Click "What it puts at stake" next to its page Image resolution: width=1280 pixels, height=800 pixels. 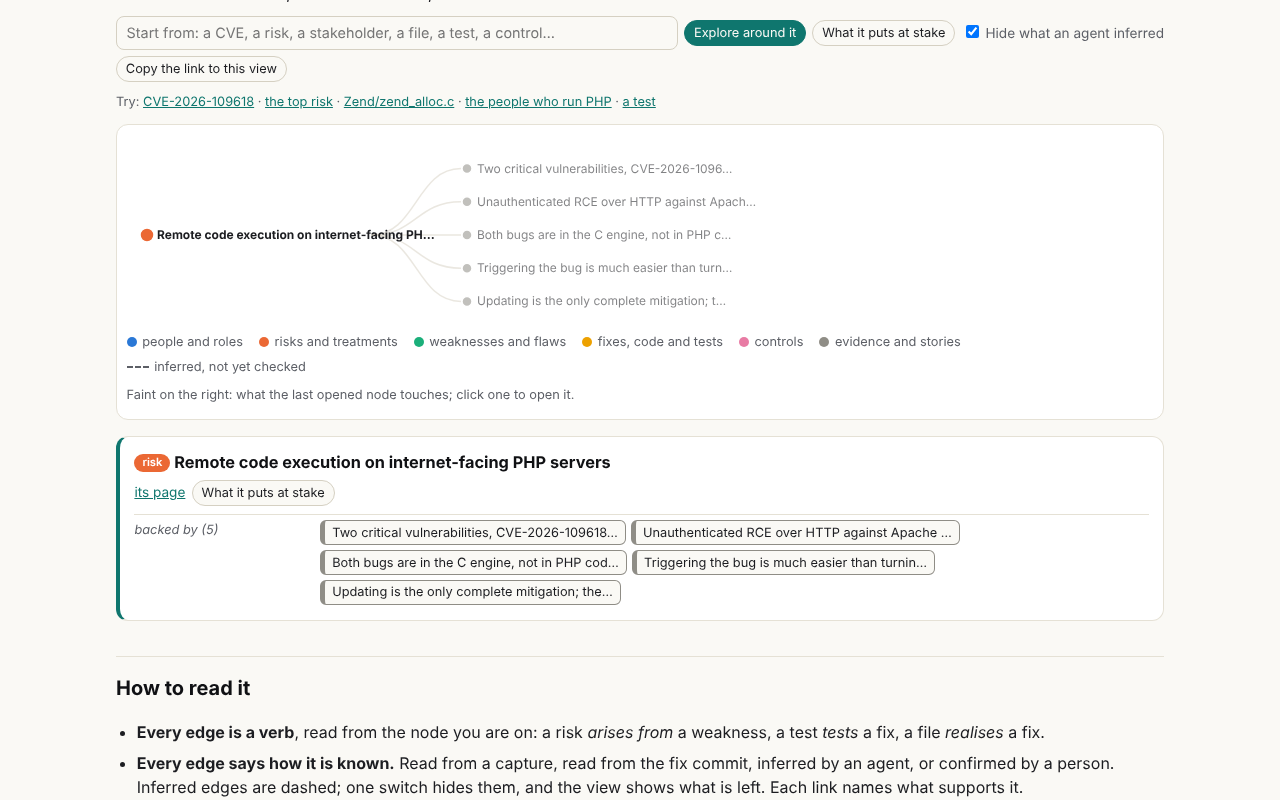click(x=263, y=493)
